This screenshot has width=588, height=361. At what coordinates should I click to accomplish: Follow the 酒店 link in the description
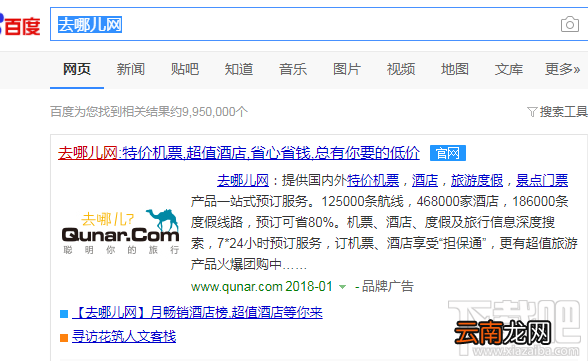click(x=425, y=180)
